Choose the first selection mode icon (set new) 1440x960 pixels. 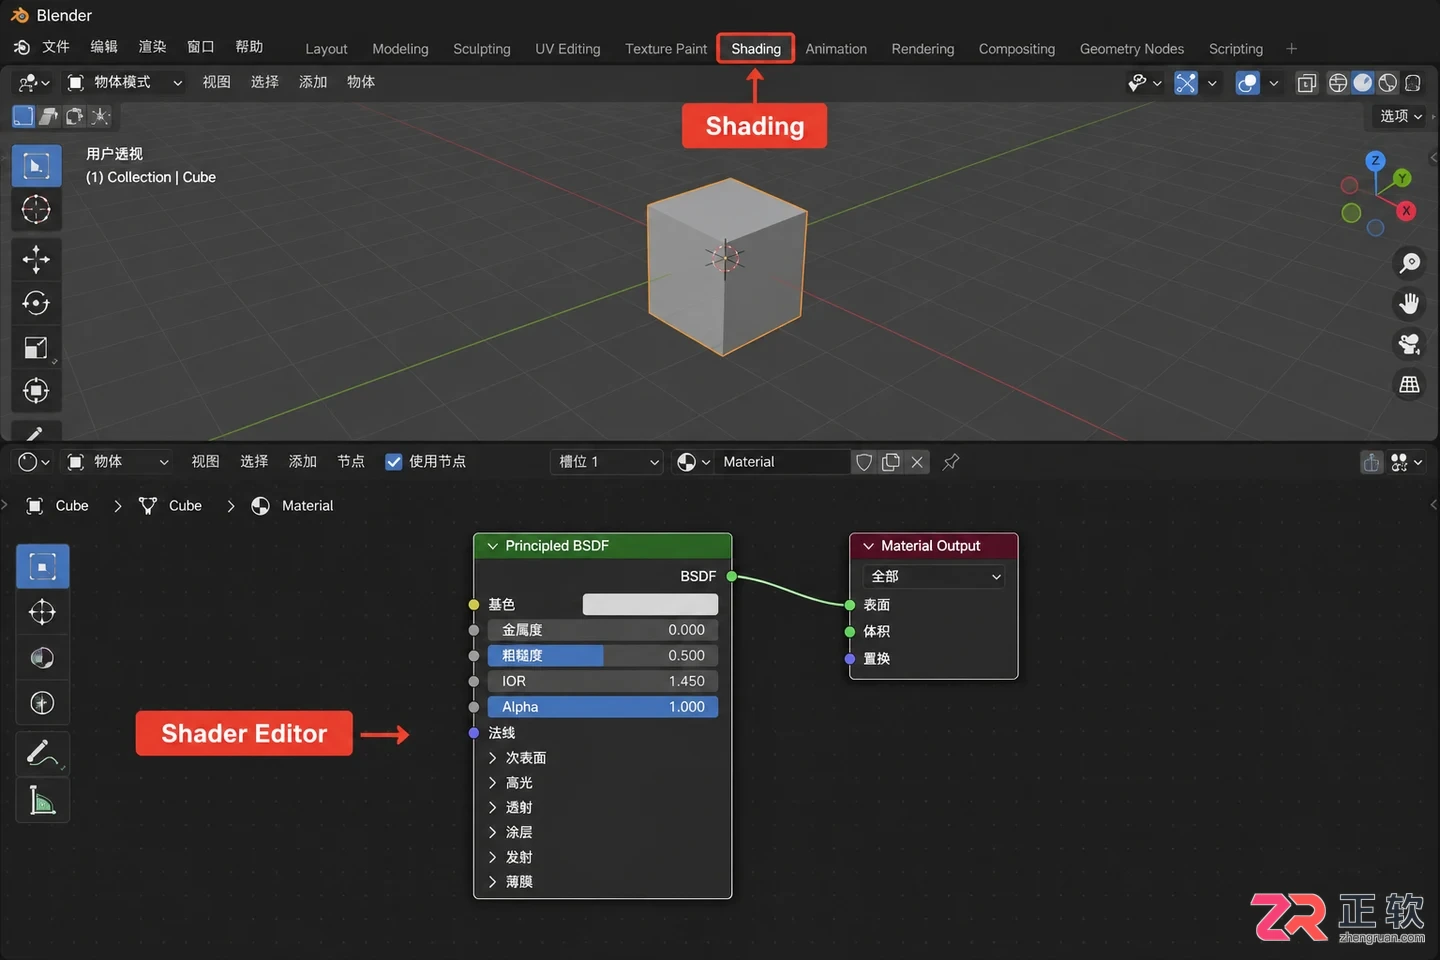coord(23,116)
